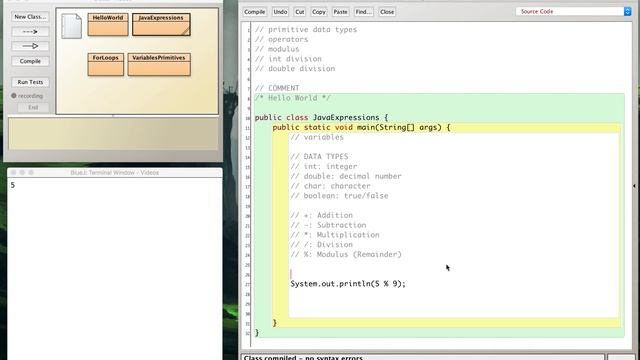The image size is (640, 360).
Task: Click the editor Compile toolbar button
Action: [x=255, y=12]
